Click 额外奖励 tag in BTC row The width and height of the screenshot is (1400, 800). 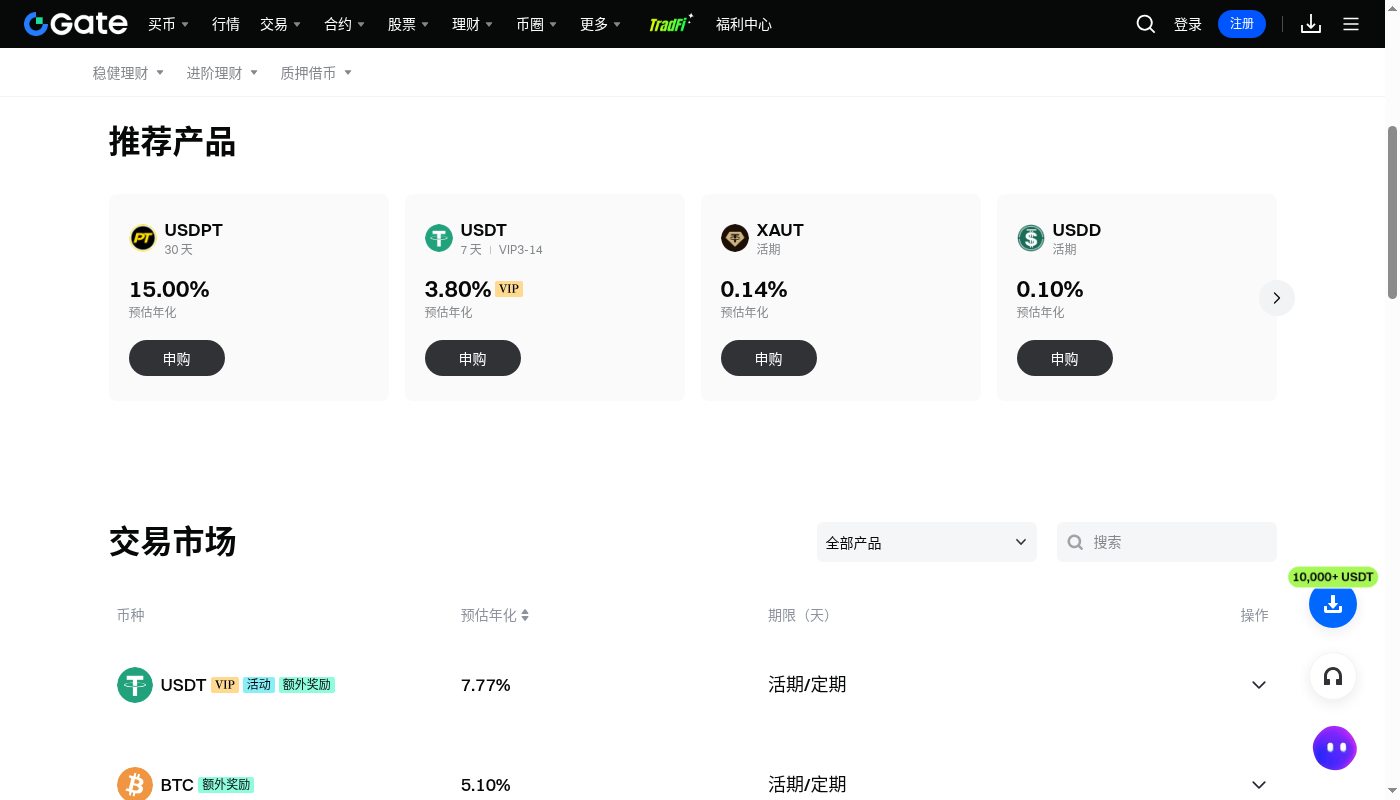pos(226,785)
